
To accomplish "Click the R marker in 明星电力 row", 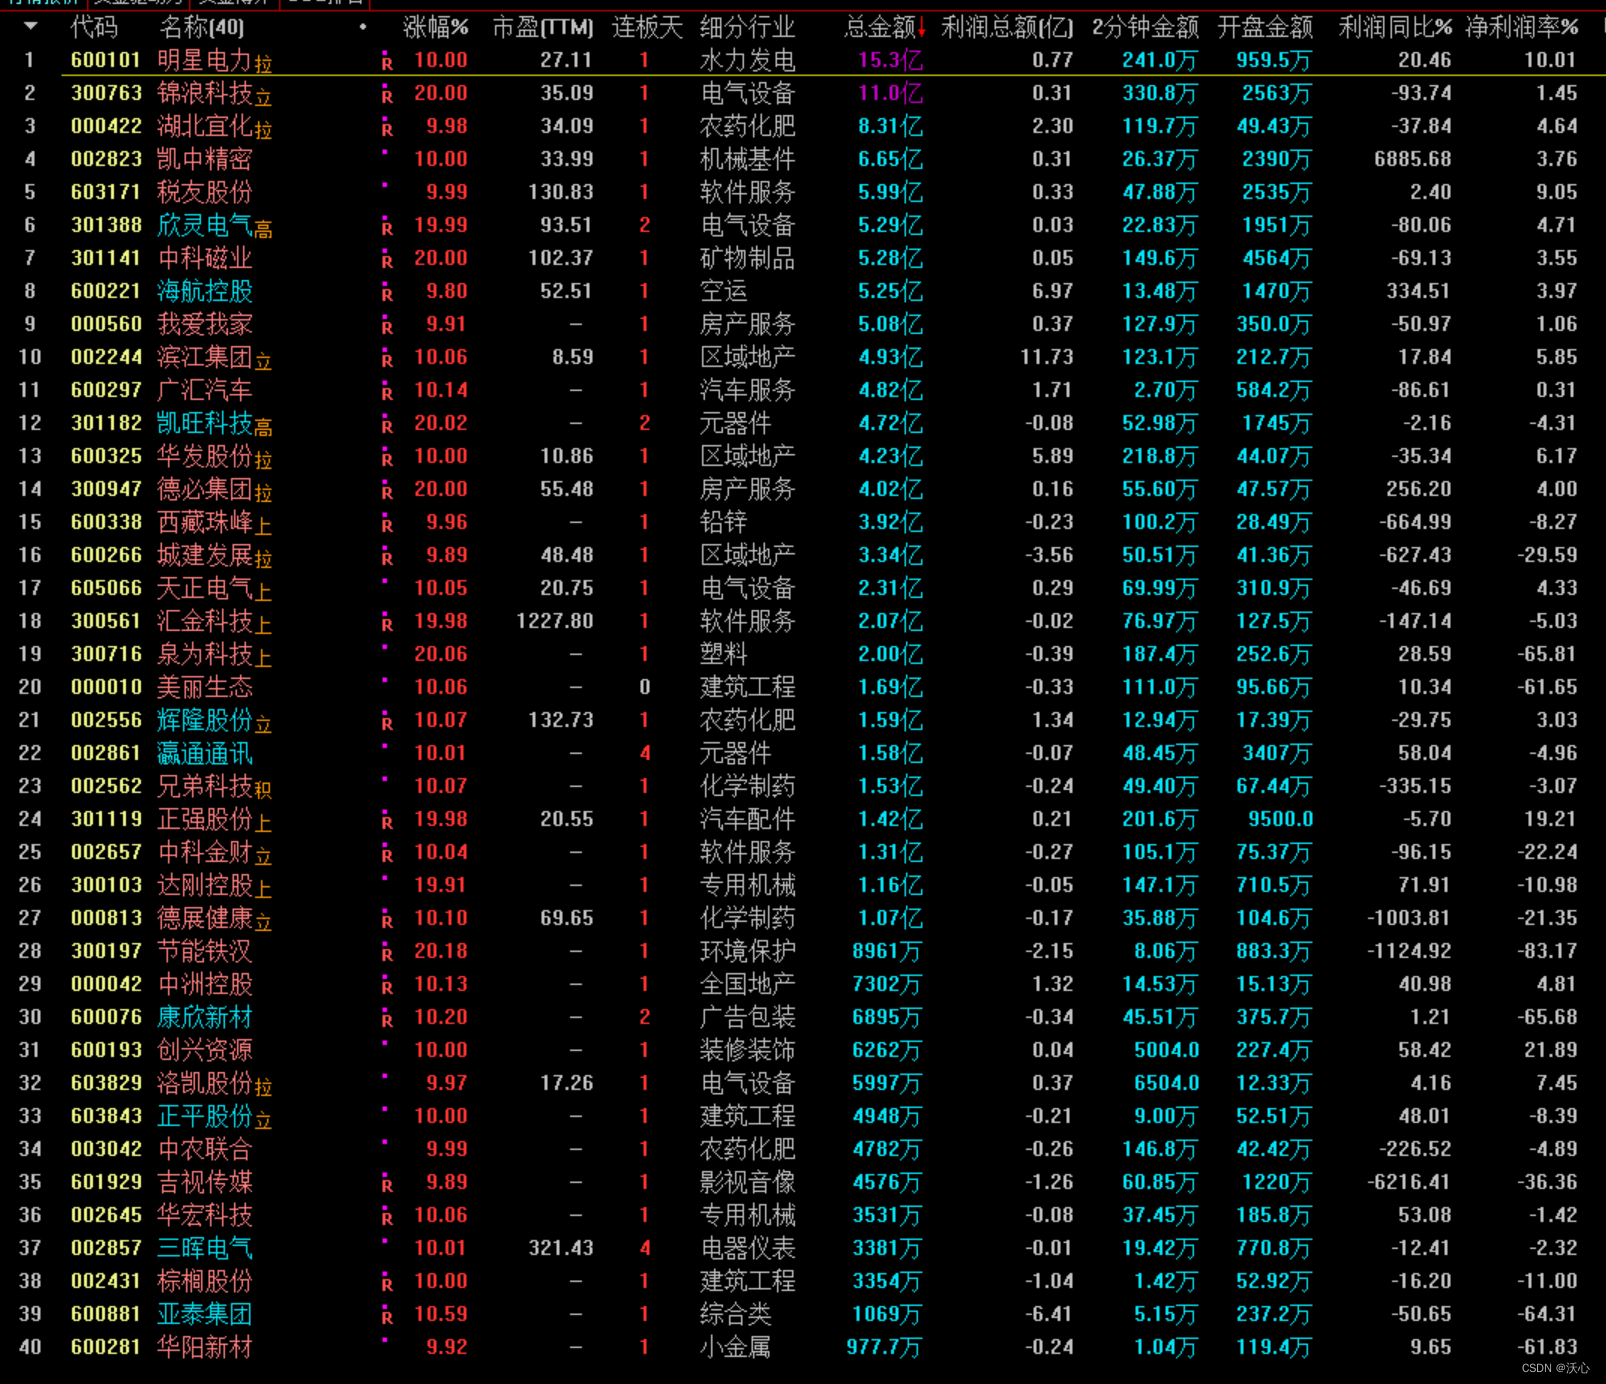I will point(387,63).
